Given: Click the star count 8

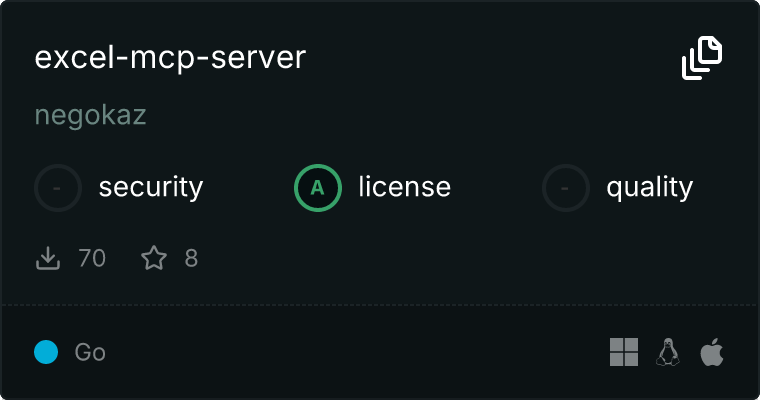Looking at the screenshot, I should coord(191,259).
